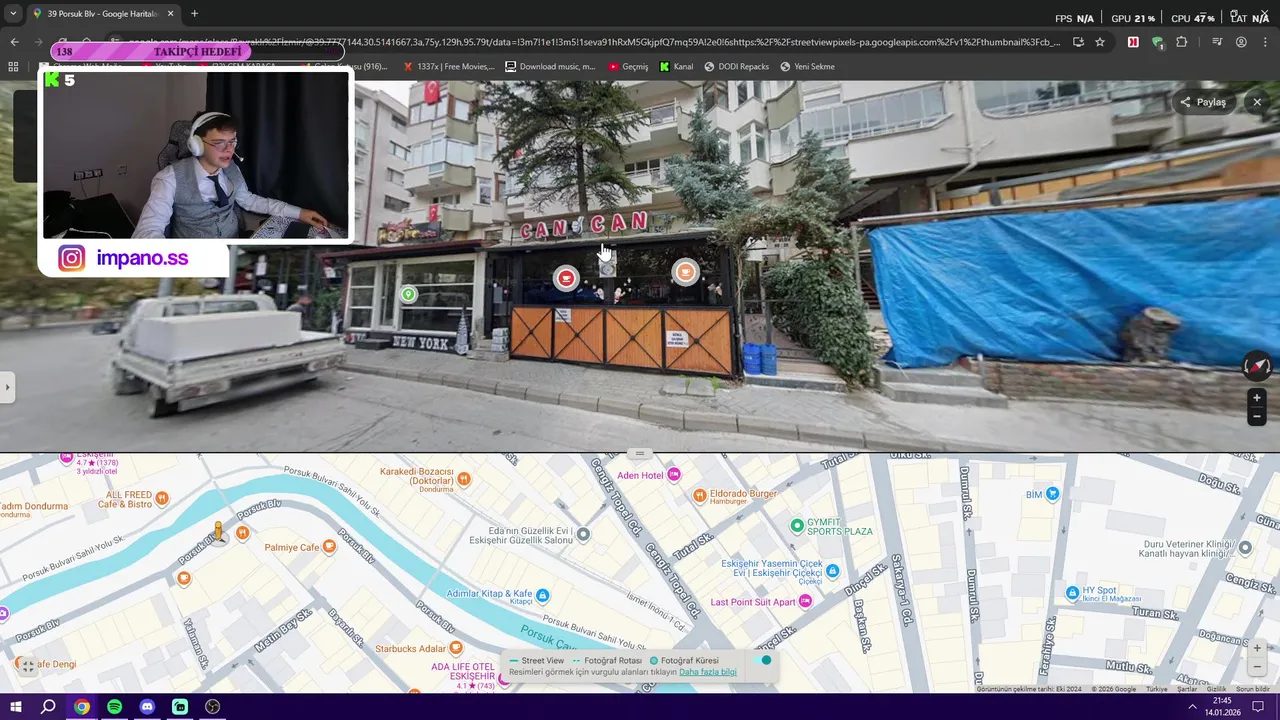Show hidden system tray icons

[x=1192, y=707]
